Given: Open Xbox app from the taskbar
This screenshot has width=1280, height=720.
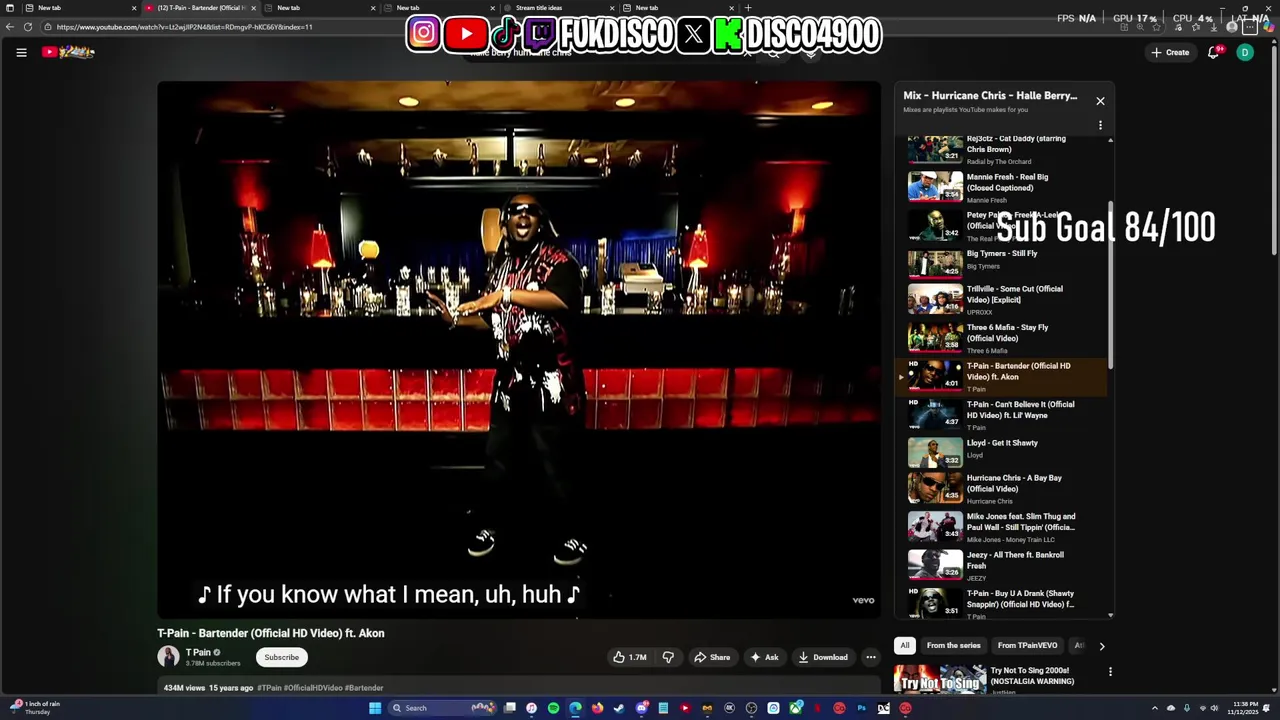Looking at the screenshot, I should click(795, 708).
